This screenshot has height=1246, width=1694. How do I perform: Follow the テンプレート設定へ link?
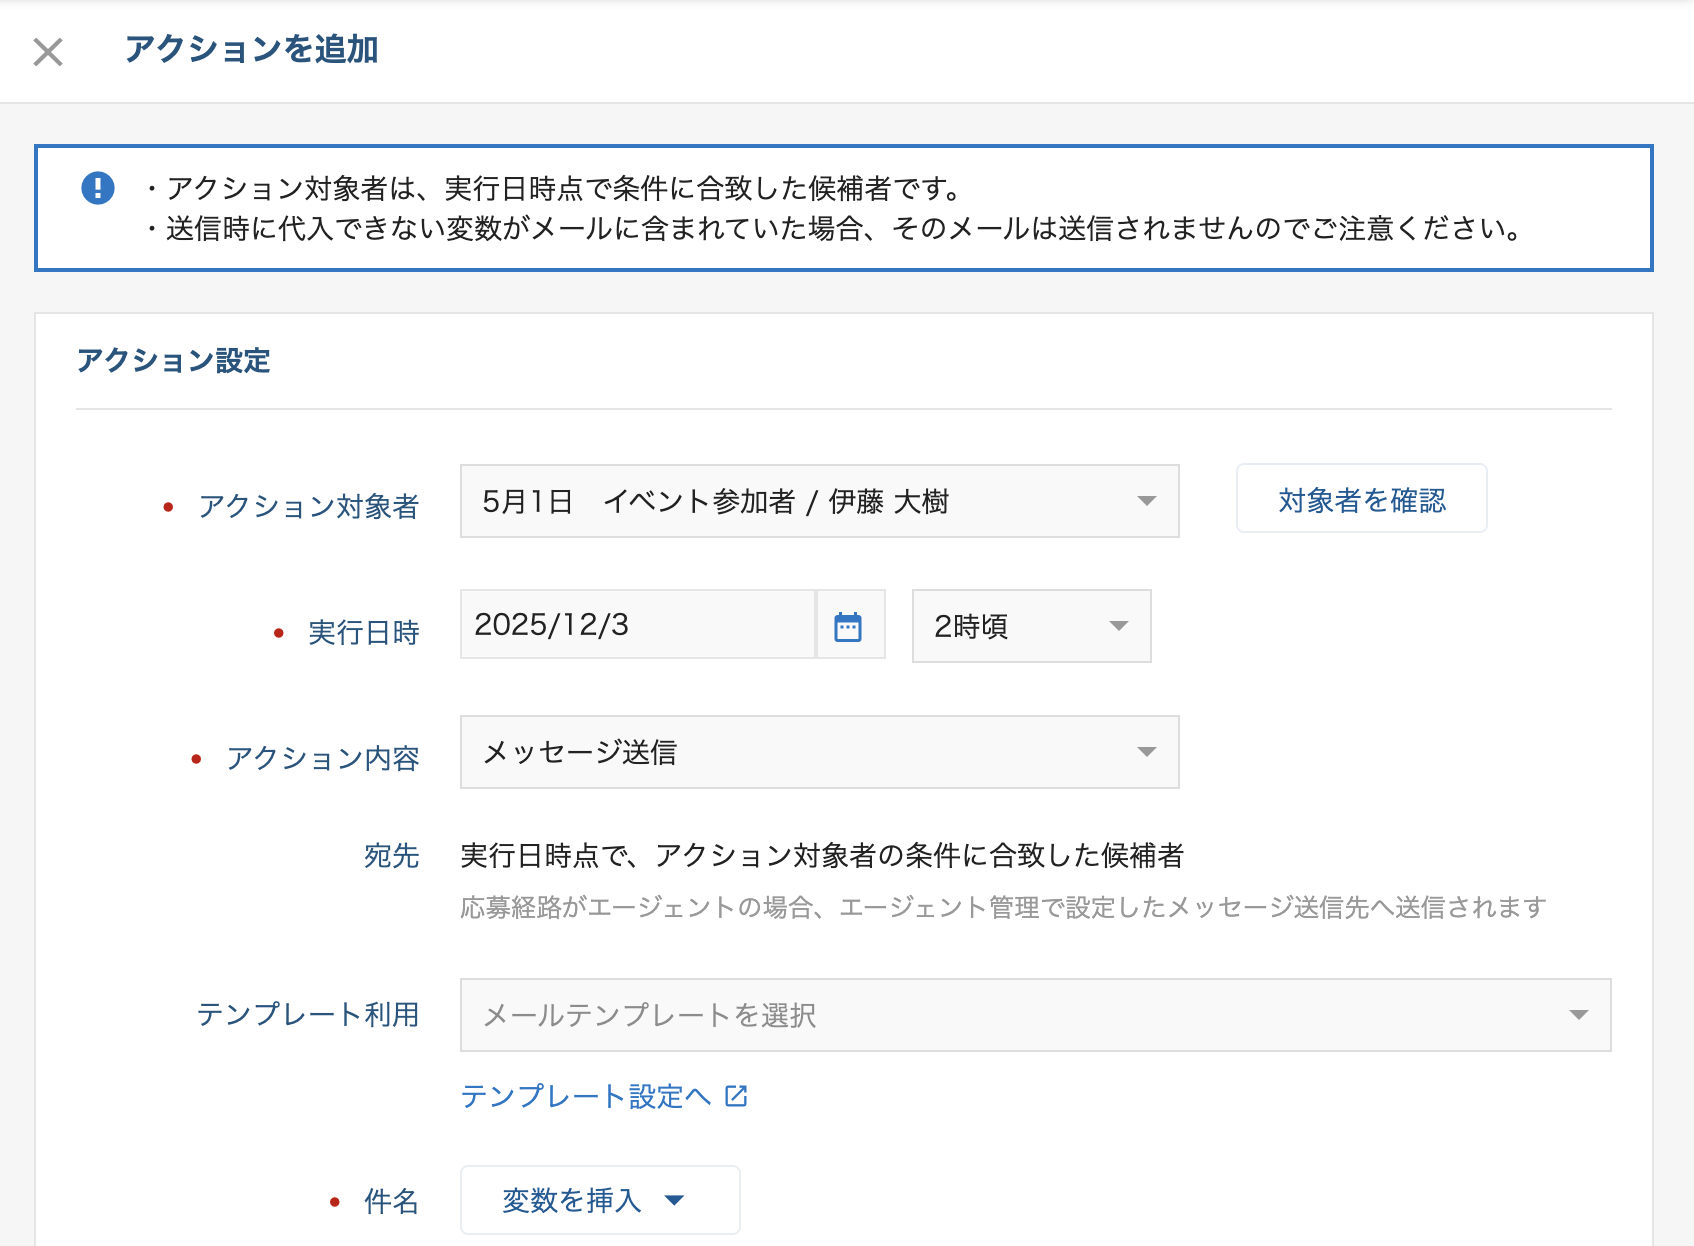pos(585,1096)
